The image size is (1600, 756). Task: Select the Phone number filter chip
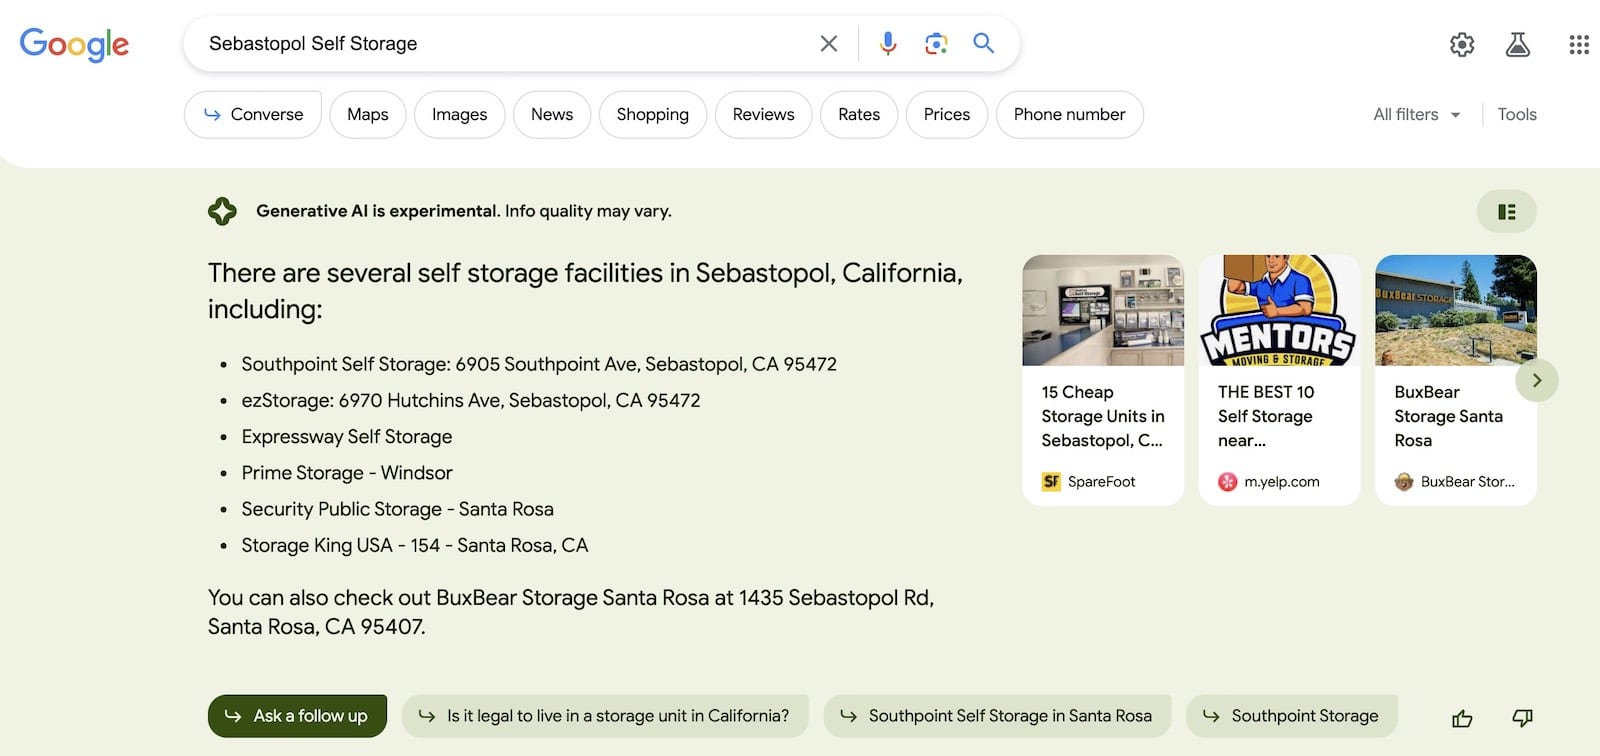pos(1069,114)
